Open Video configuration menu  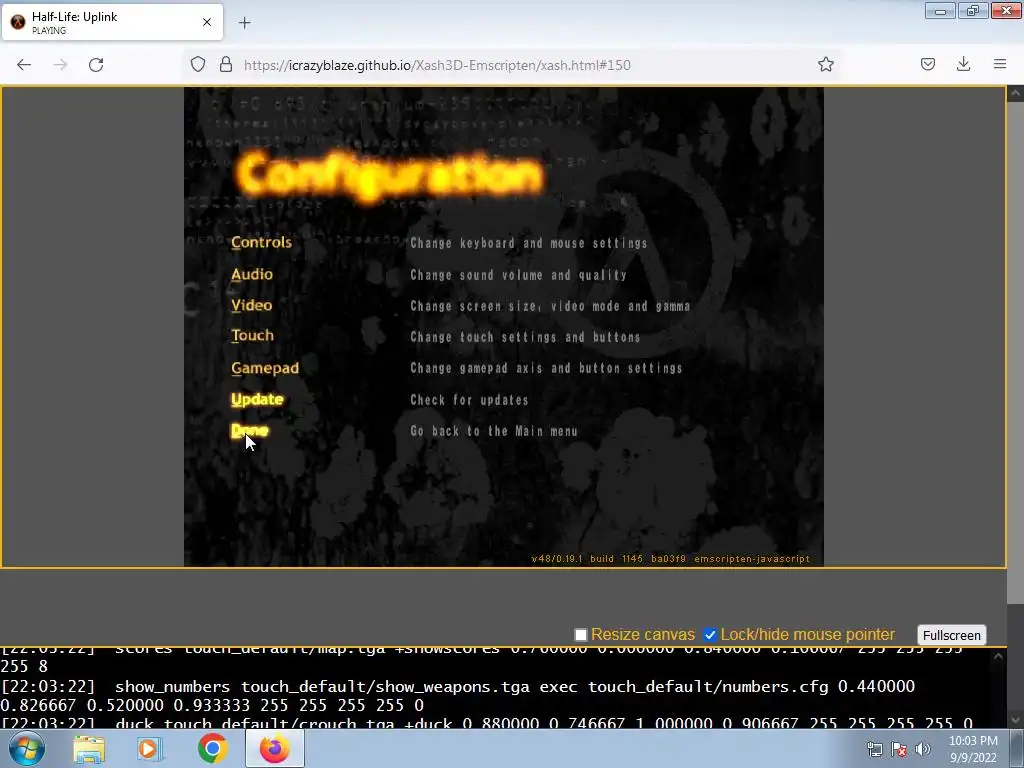tap(251, 305)
